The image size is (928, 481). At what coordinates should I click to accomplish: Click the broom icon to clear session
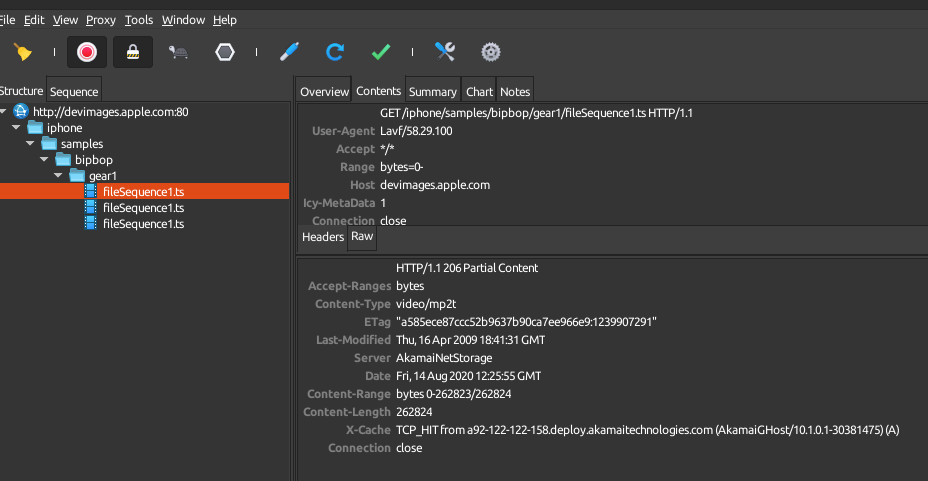pyautogui.click(x=23, y=52)
